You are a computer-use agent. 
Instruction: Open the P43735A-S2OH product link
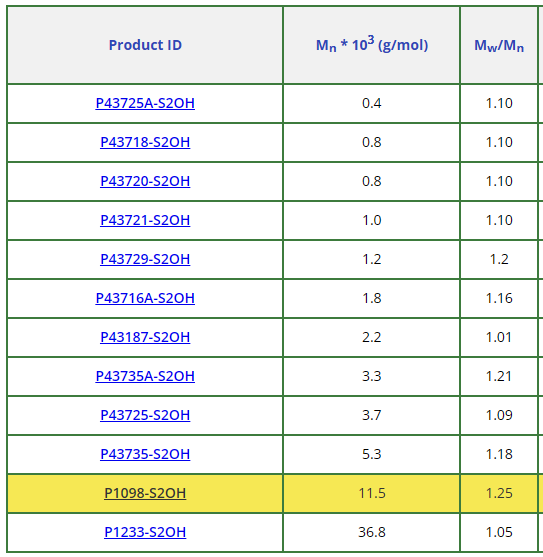point(145,377)
